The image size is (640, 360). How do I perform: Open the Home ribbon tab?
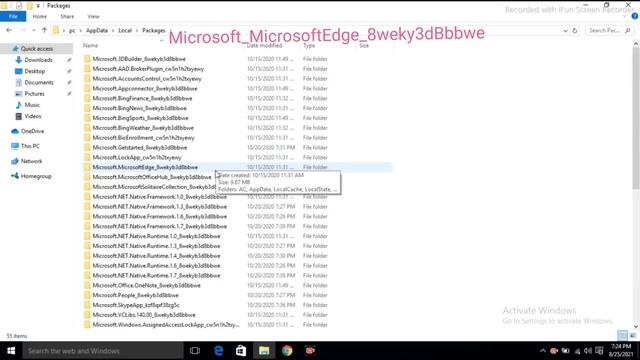(40, 16)
